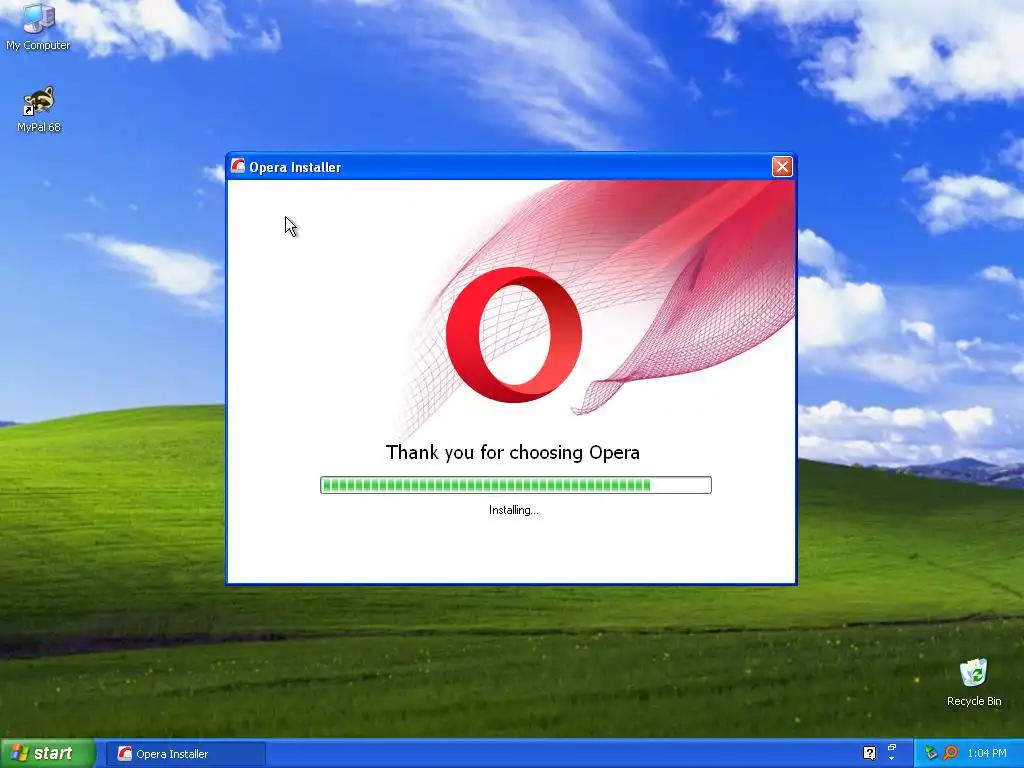Click the Opera Installer title bar icon
The image size is (1024, 768).
tap(238, 167)
